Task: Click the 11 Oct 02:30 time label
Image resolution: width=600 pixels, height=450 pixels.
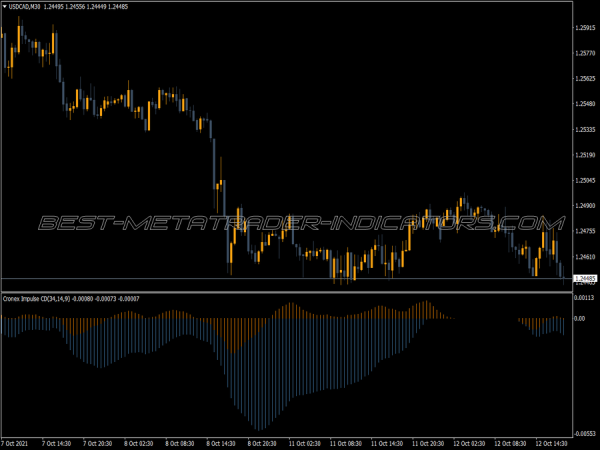Action: pos(305,443)
